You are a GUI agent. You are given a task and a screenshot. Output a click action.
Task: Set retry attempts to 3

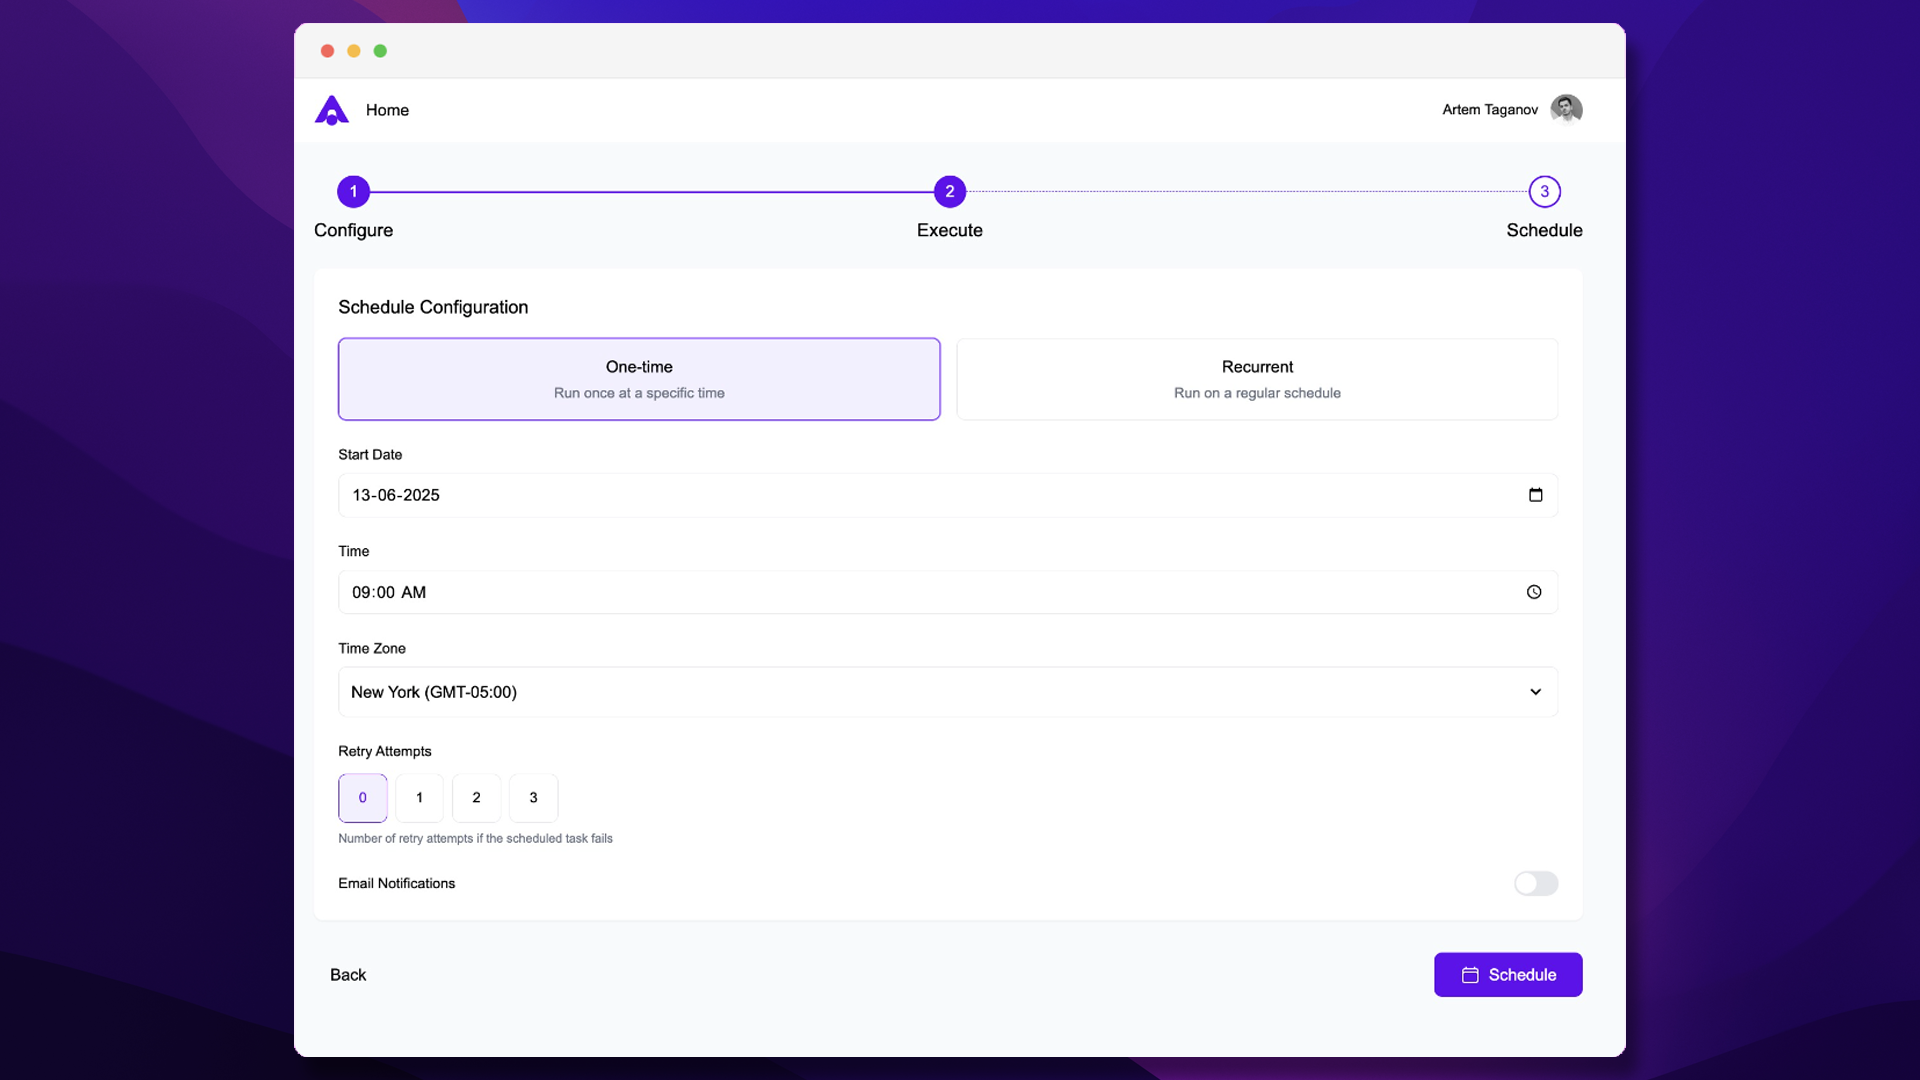click(x=533, y=797)
